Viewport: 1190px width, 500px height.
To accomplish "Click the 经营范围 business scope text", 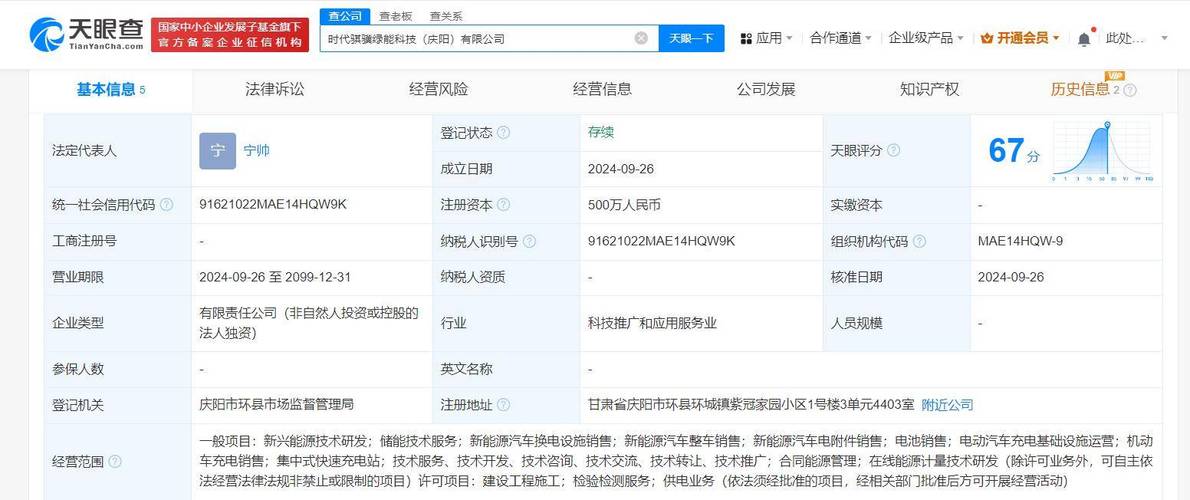I will 675,461.
